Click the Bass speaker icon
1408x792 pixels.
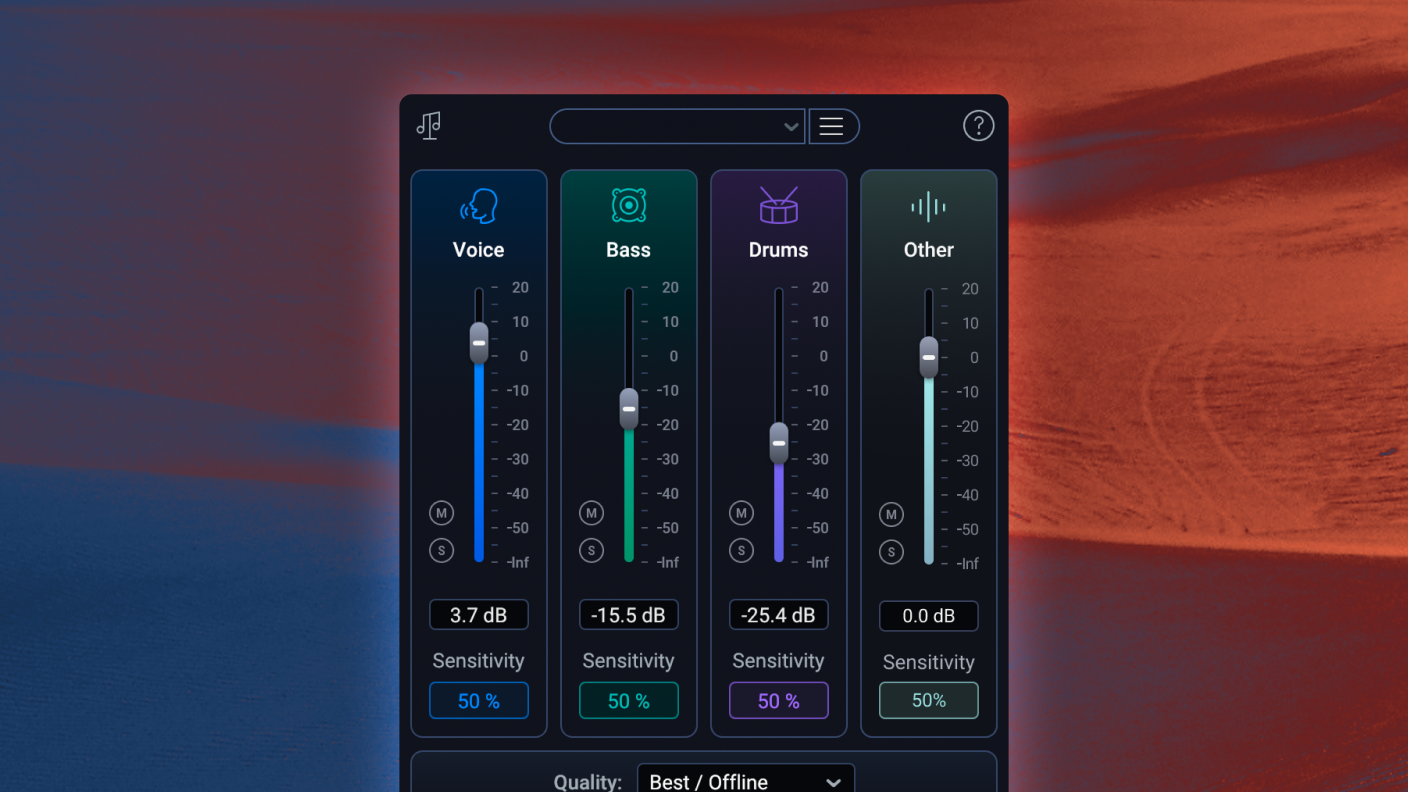pyautogui.click(x=629, y=206)
